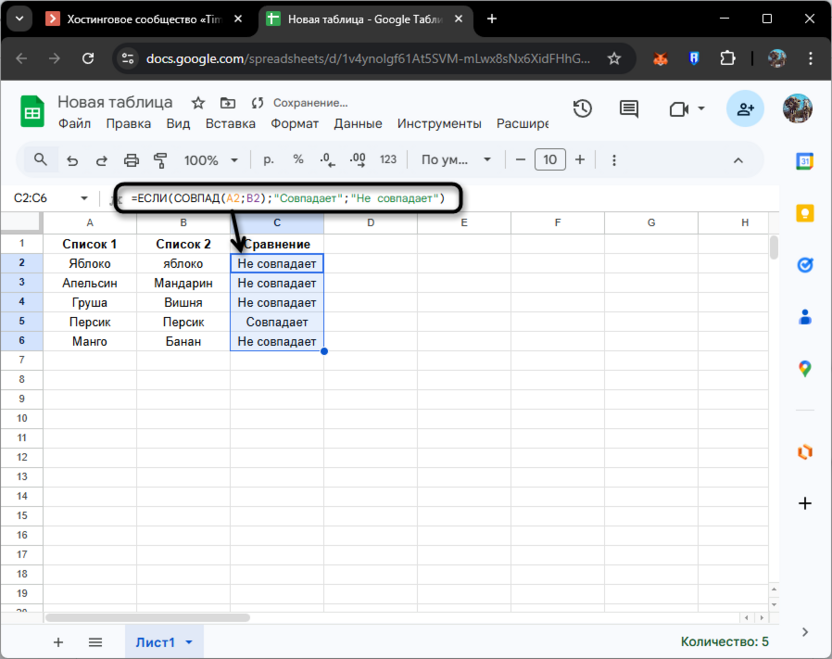Open the Правка menu
The width and height of the screenshot is (832, 659).
click(x=128, y=124)
